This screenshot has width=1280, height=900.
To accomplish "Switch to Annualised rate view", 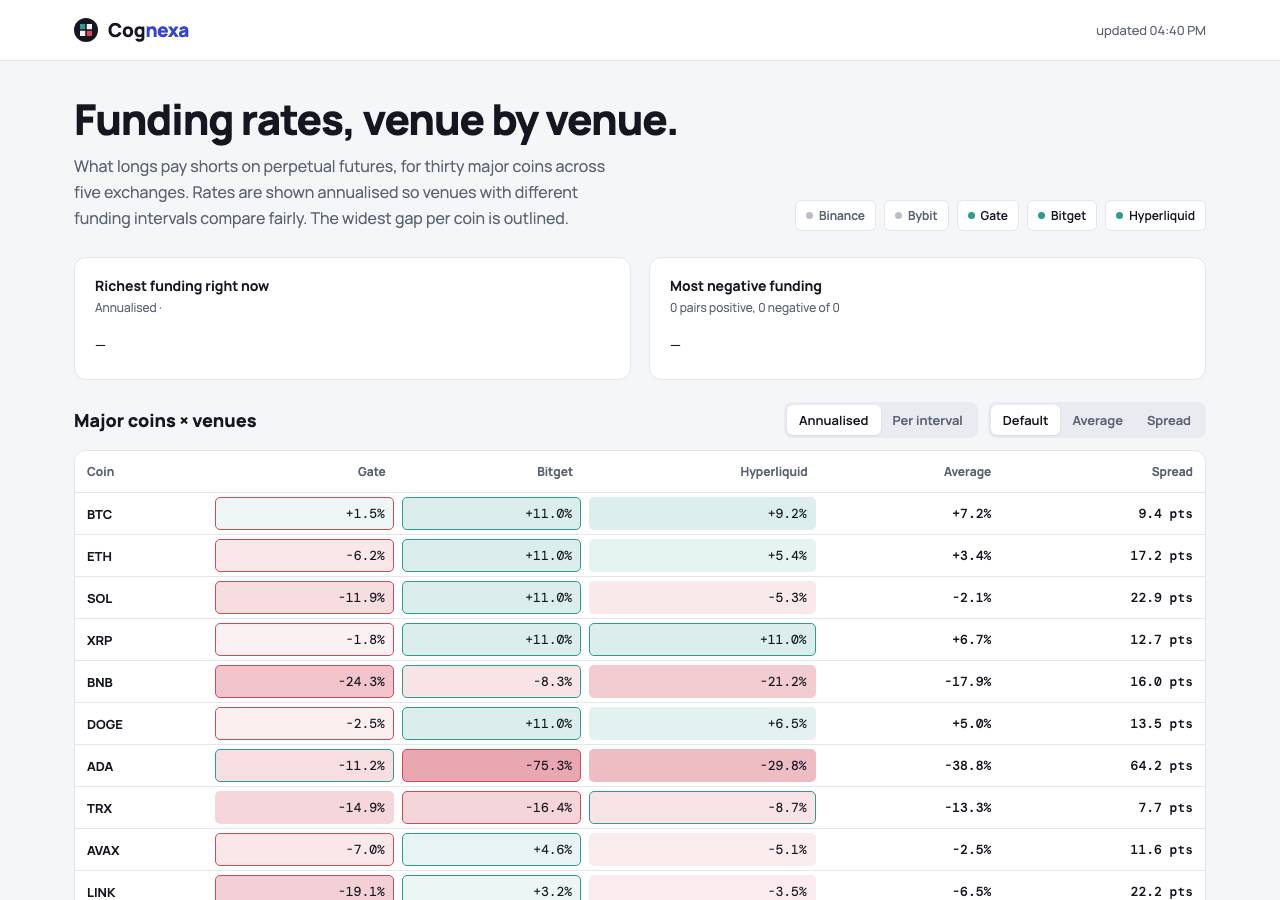I will pos(833,420).
